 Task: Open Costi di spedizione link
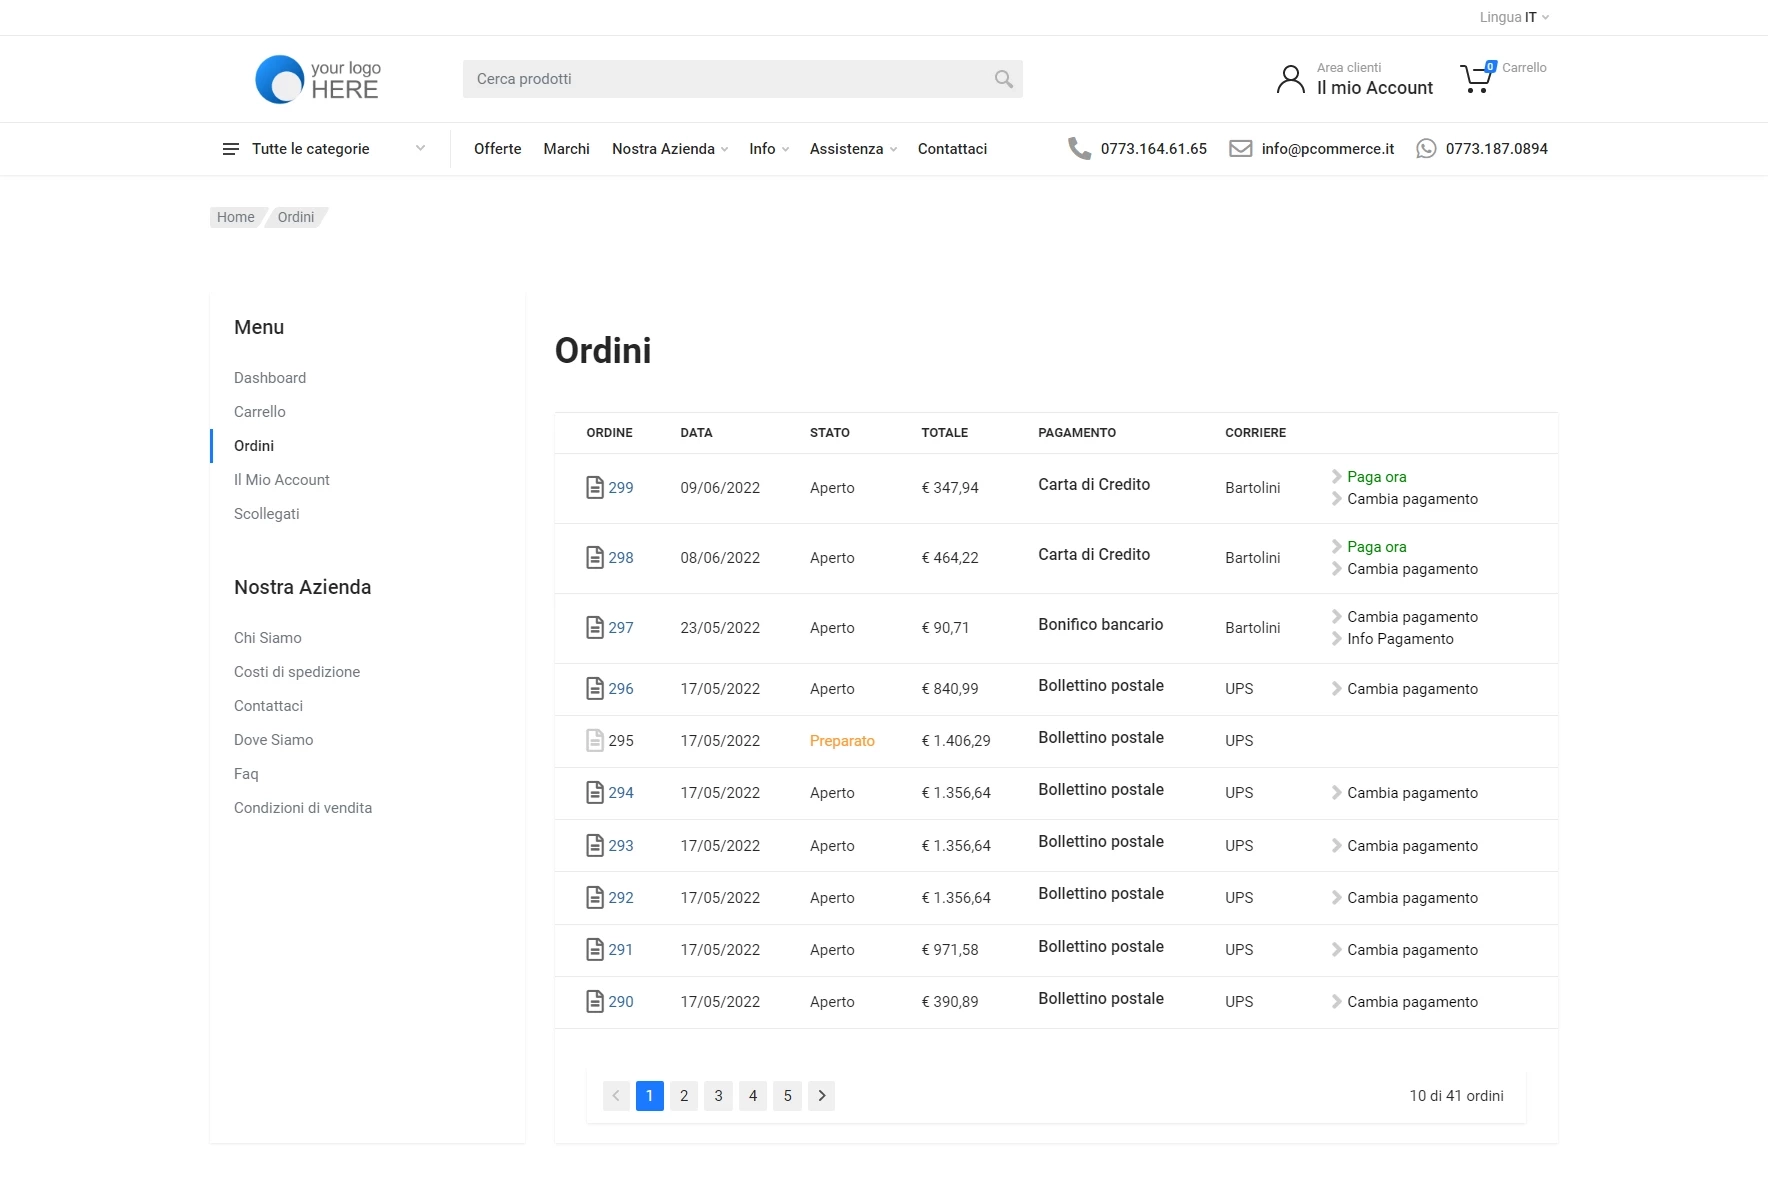tap(297, 672)
